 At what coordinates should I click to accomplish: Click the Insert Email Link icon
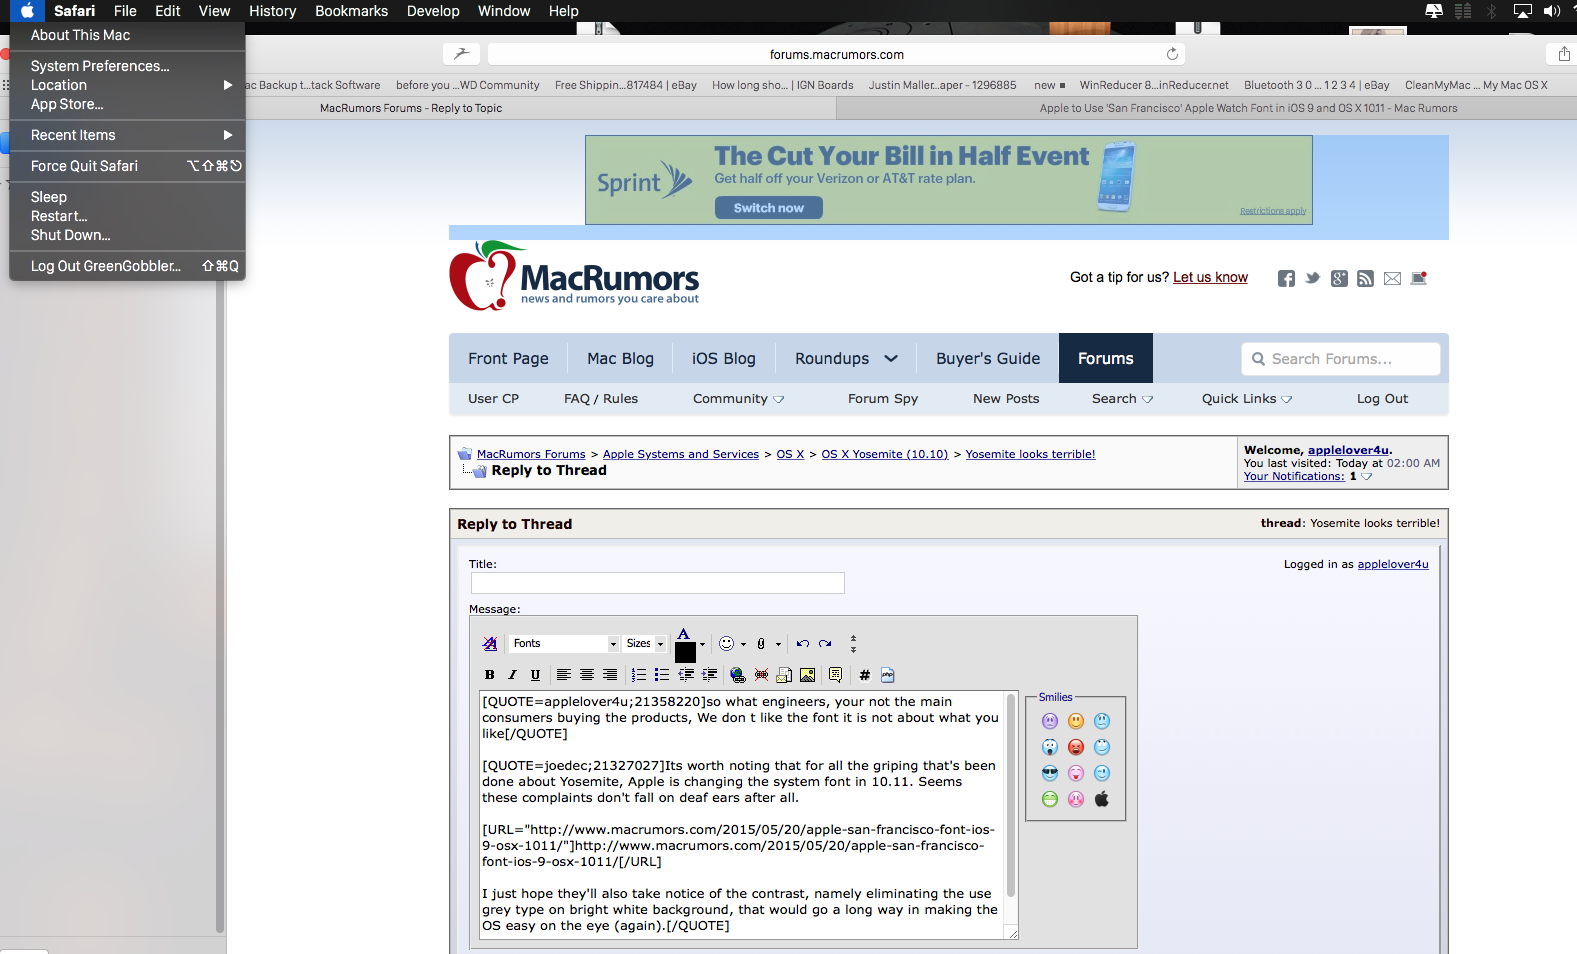(784, 675)
